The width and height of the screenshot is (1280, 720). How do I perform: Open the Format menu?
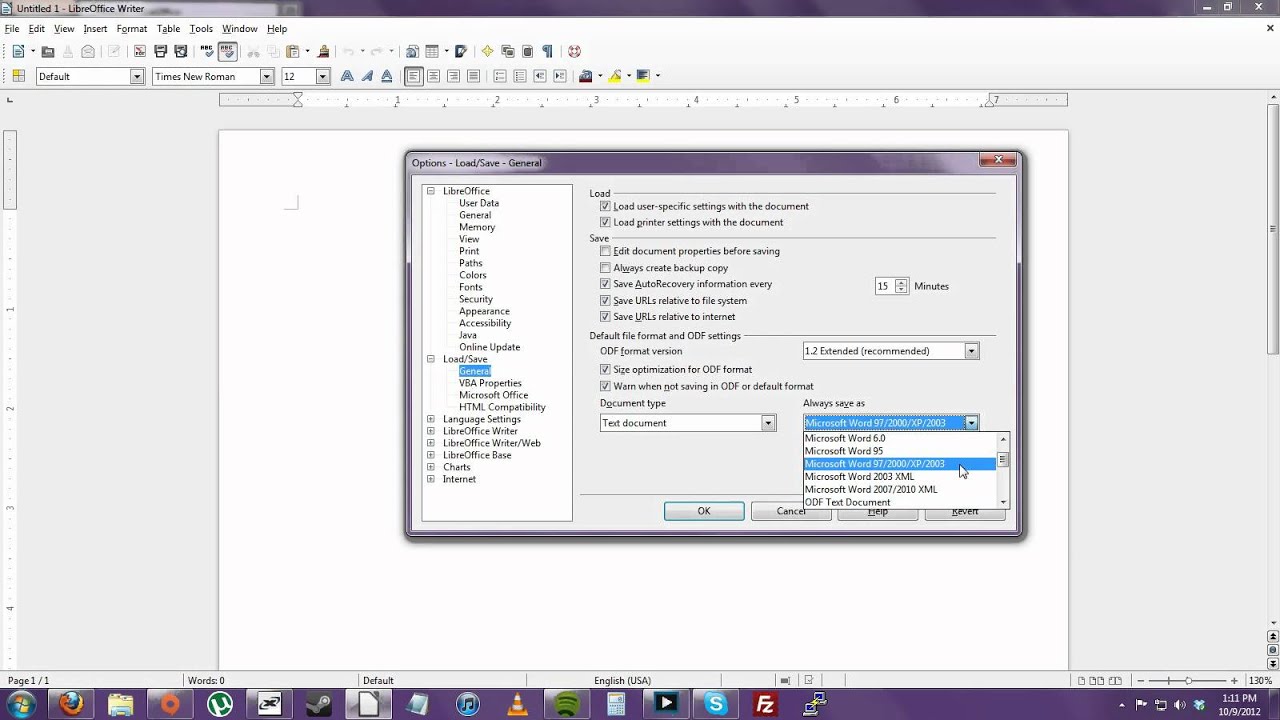(132, 29)
